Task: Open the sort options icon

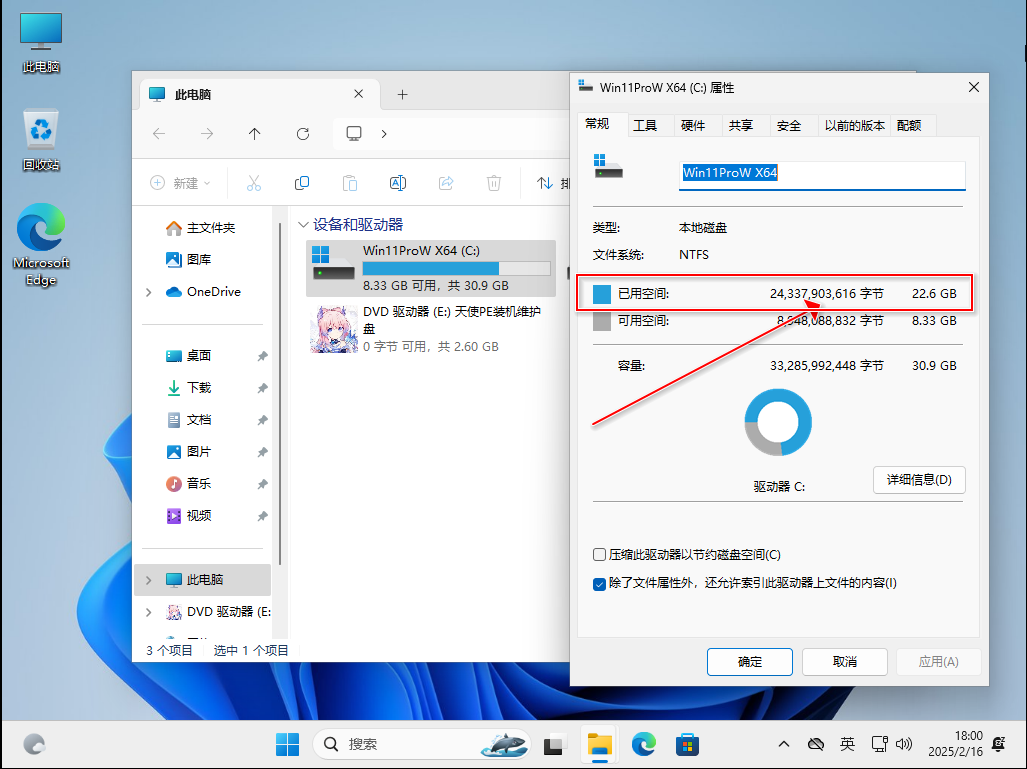Action: pos(545,183)
